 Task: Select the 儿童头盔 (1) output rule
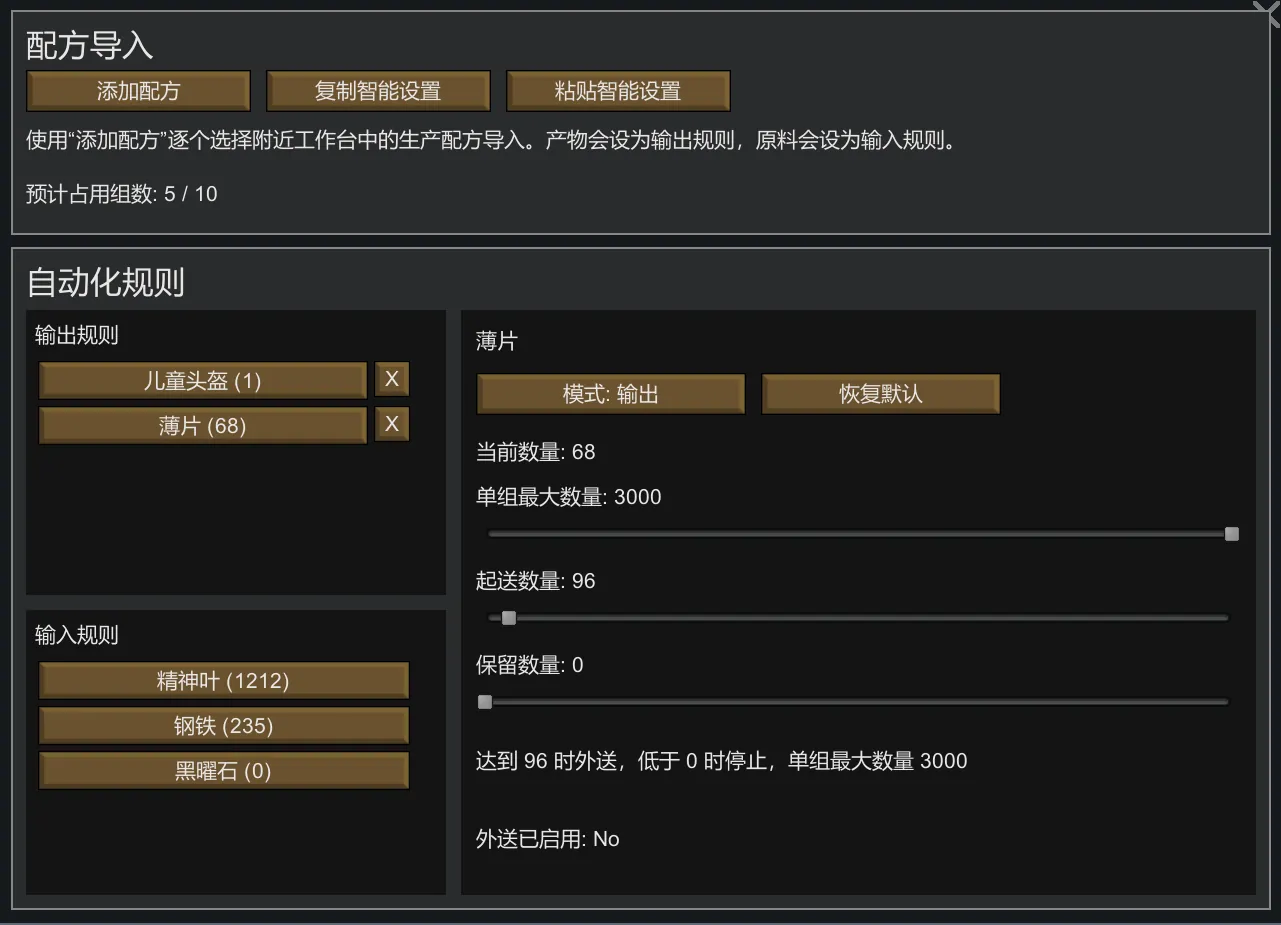[203, 381]
